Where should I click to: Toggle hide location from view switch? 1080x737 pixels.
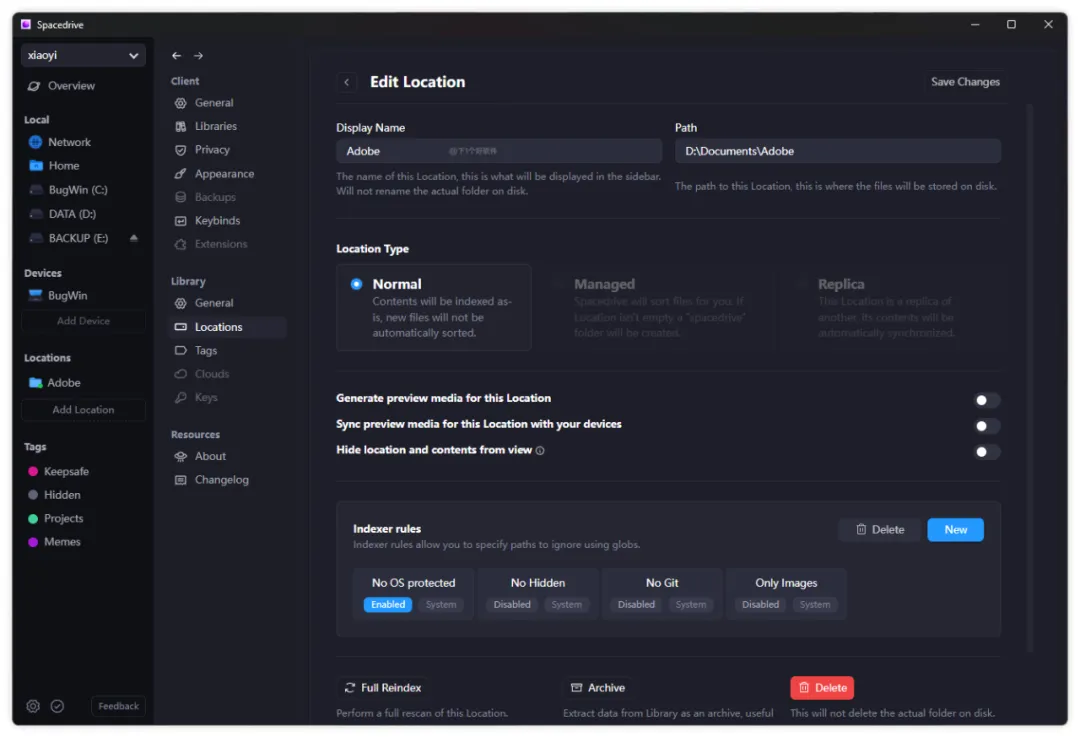coord(986,452)
